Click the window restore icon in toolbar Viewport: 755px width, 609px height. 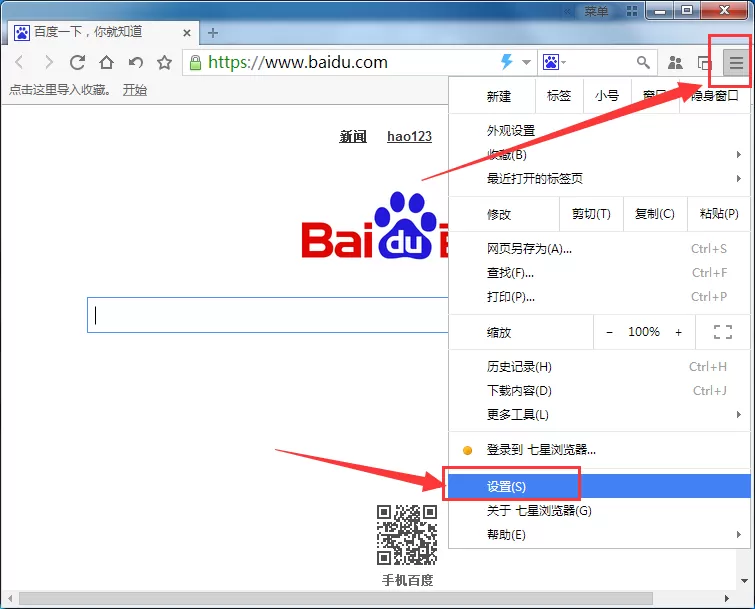(x=704, y=62)
